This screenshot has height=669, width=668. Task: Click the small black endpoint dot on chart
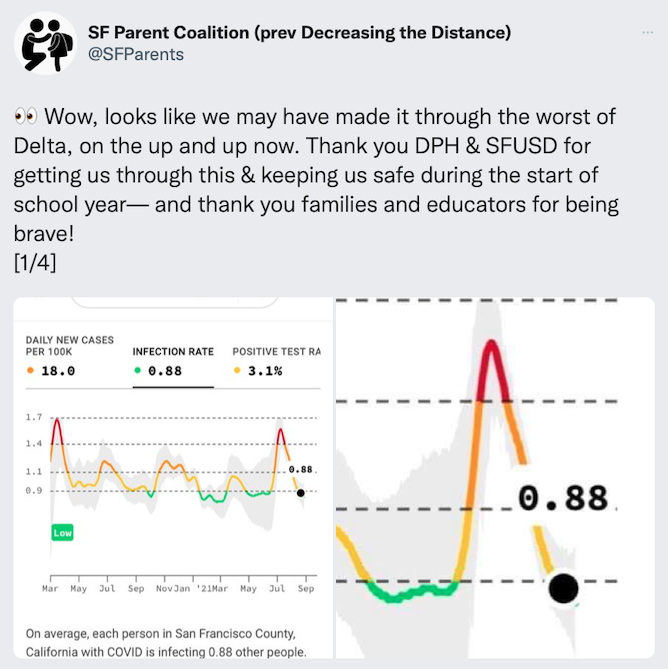click(x=301, y=493)
